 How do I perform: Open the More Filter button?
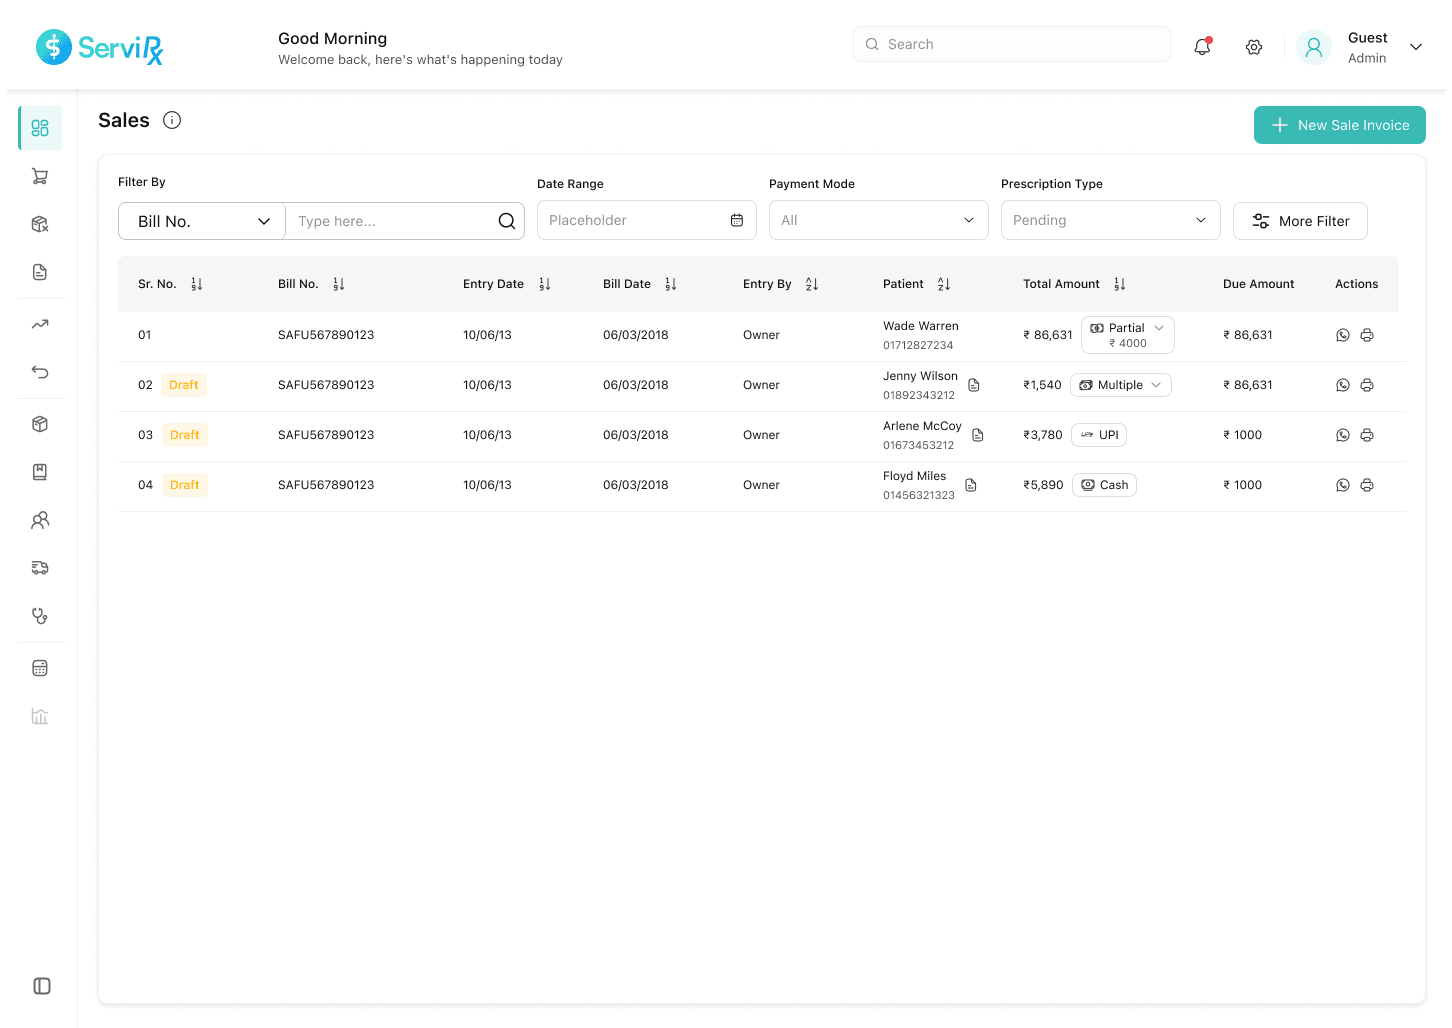point(1300,221)
